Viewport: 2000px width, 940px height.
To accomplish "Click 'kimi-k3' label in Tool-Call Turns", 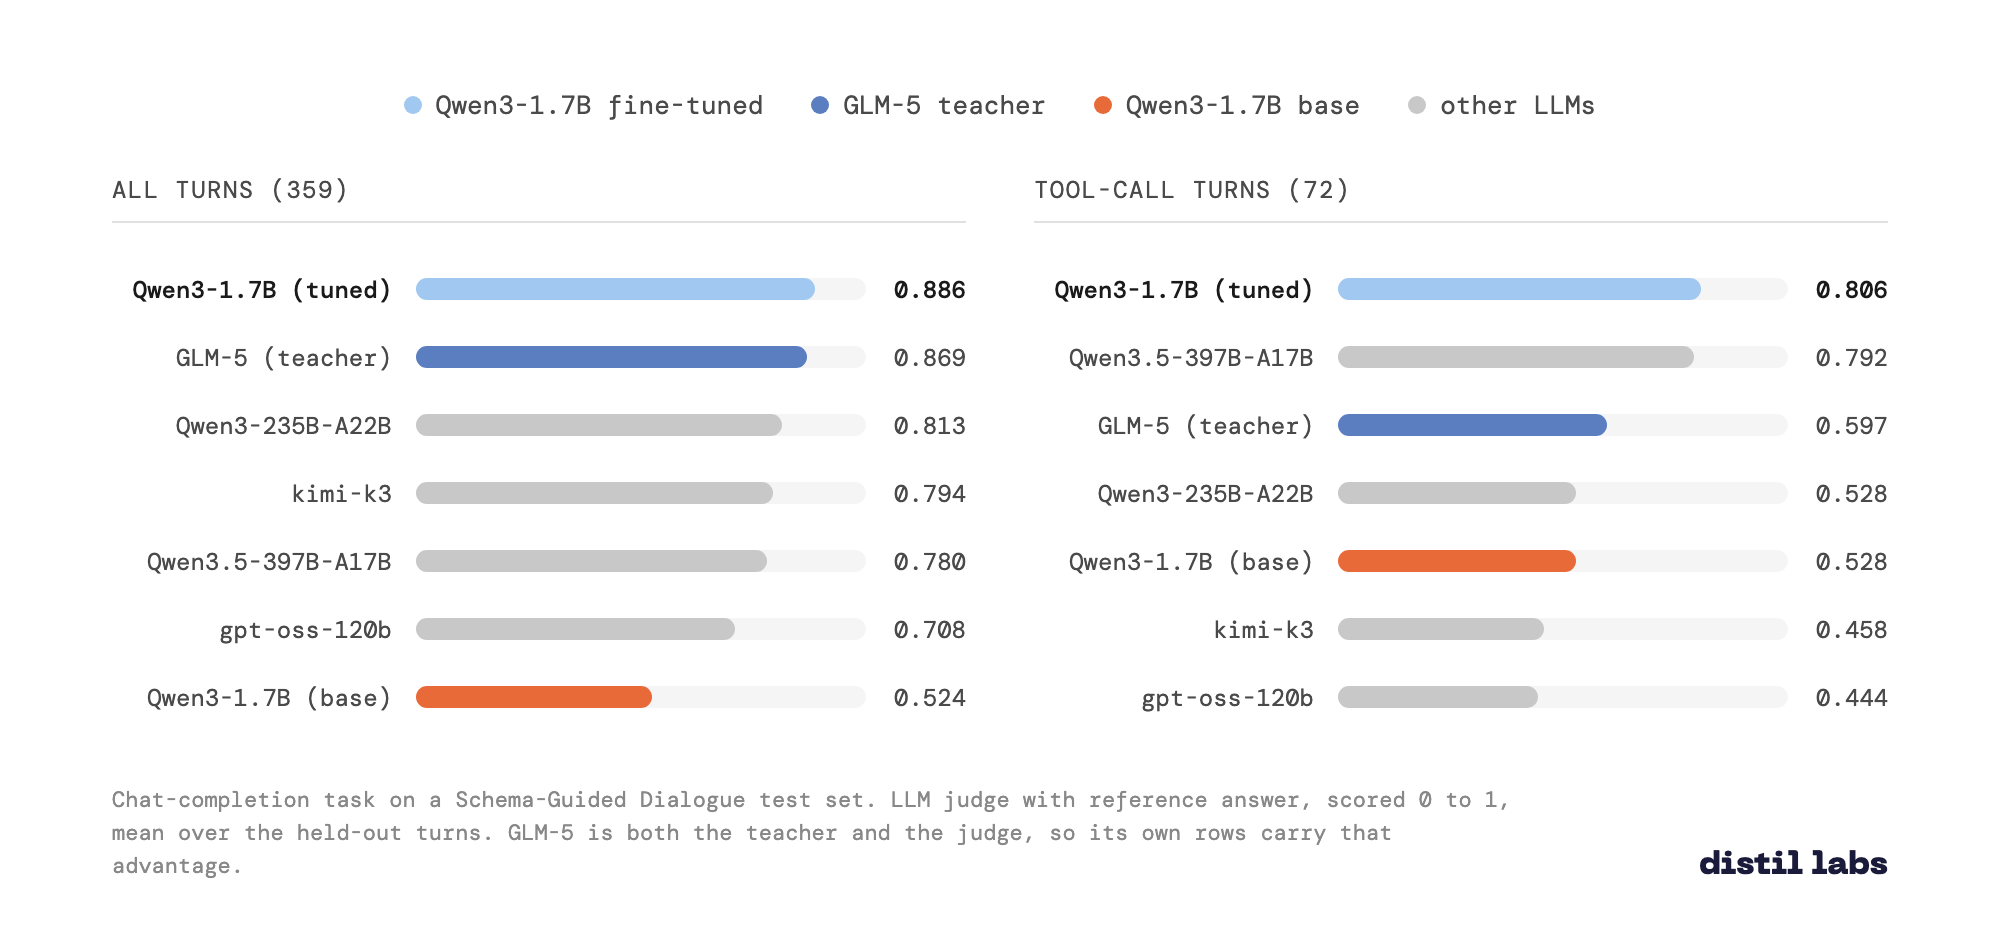I will [x=1264, y=630].
